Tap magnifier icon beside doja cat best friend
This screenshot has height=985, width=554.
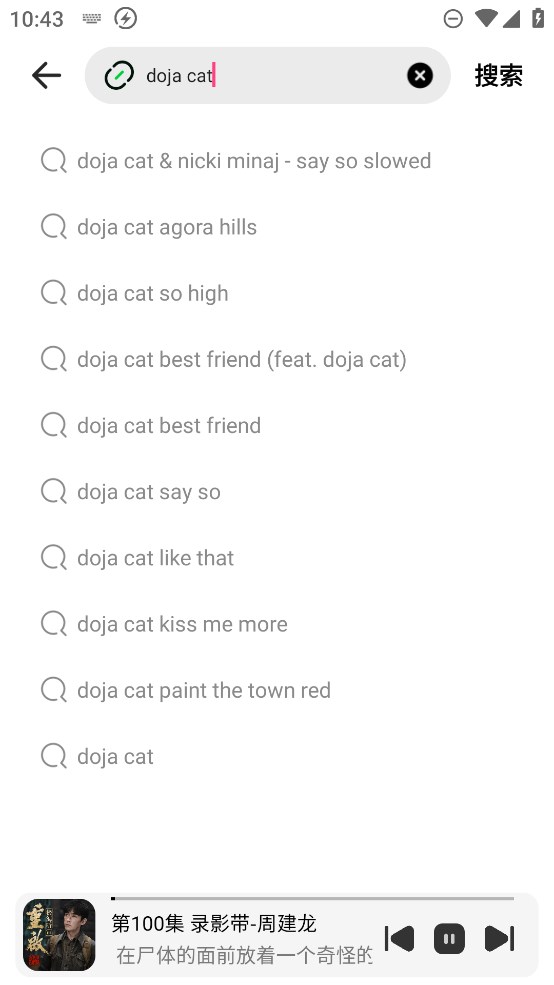point(54,425)
